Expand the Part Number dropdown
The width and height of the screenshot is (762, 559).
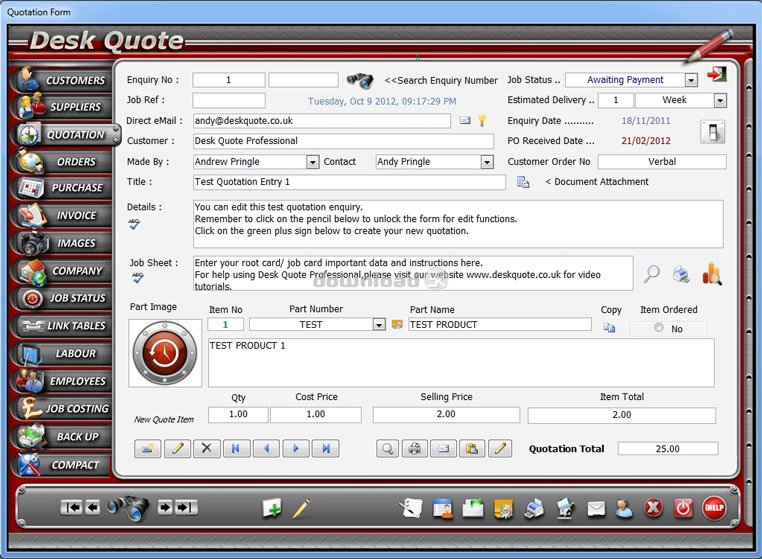pyautogui.click(x=379, y=325)
